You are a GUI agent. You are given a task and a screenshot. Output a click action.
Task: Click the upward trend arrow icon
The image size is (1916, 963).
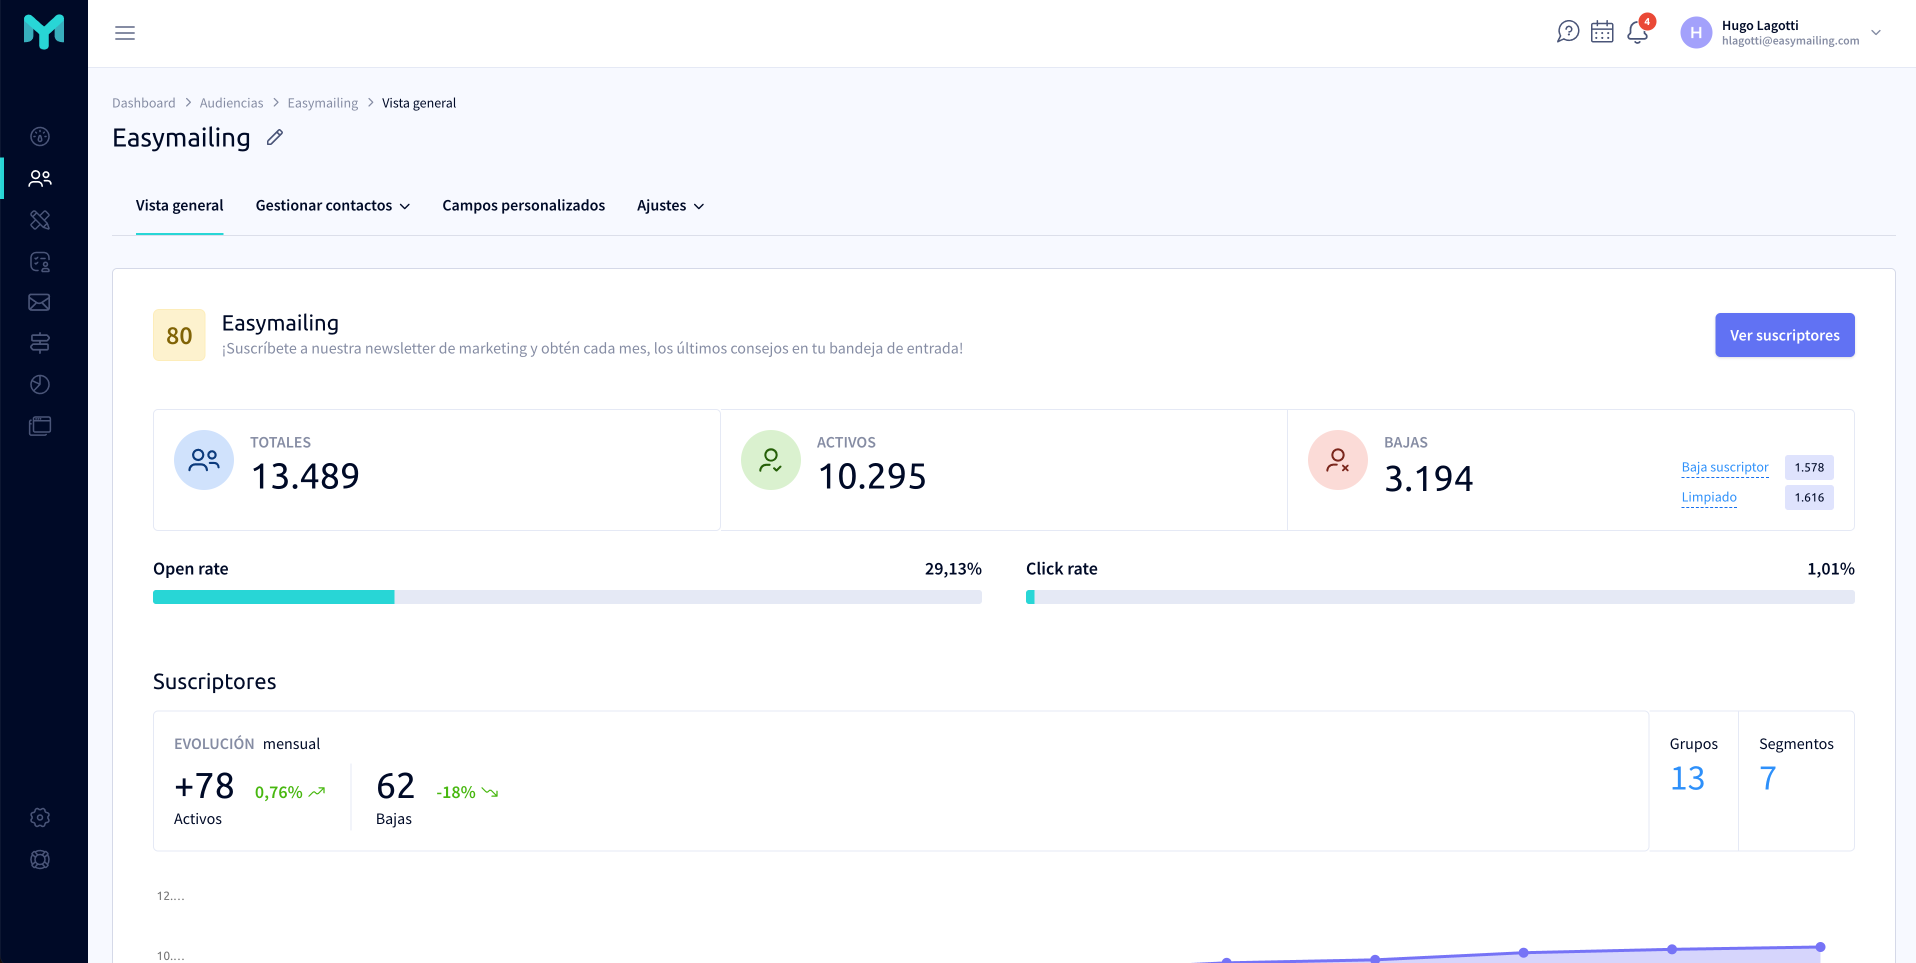tap(317, 792)
